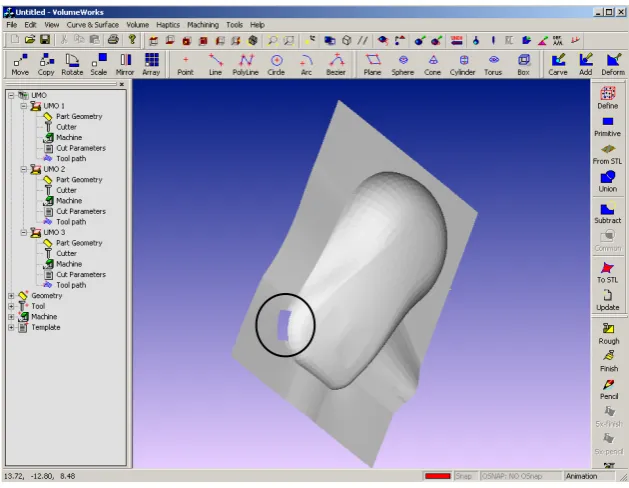Create a Cone primitive

[x=432, y=65]
